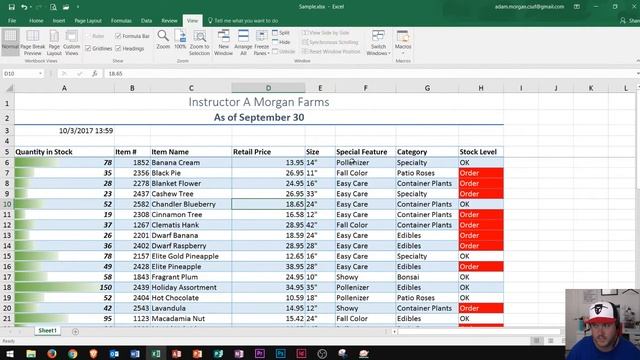The image size is (640, 360).
Task: Open Access from the taskbar
Action: (176, 353)
